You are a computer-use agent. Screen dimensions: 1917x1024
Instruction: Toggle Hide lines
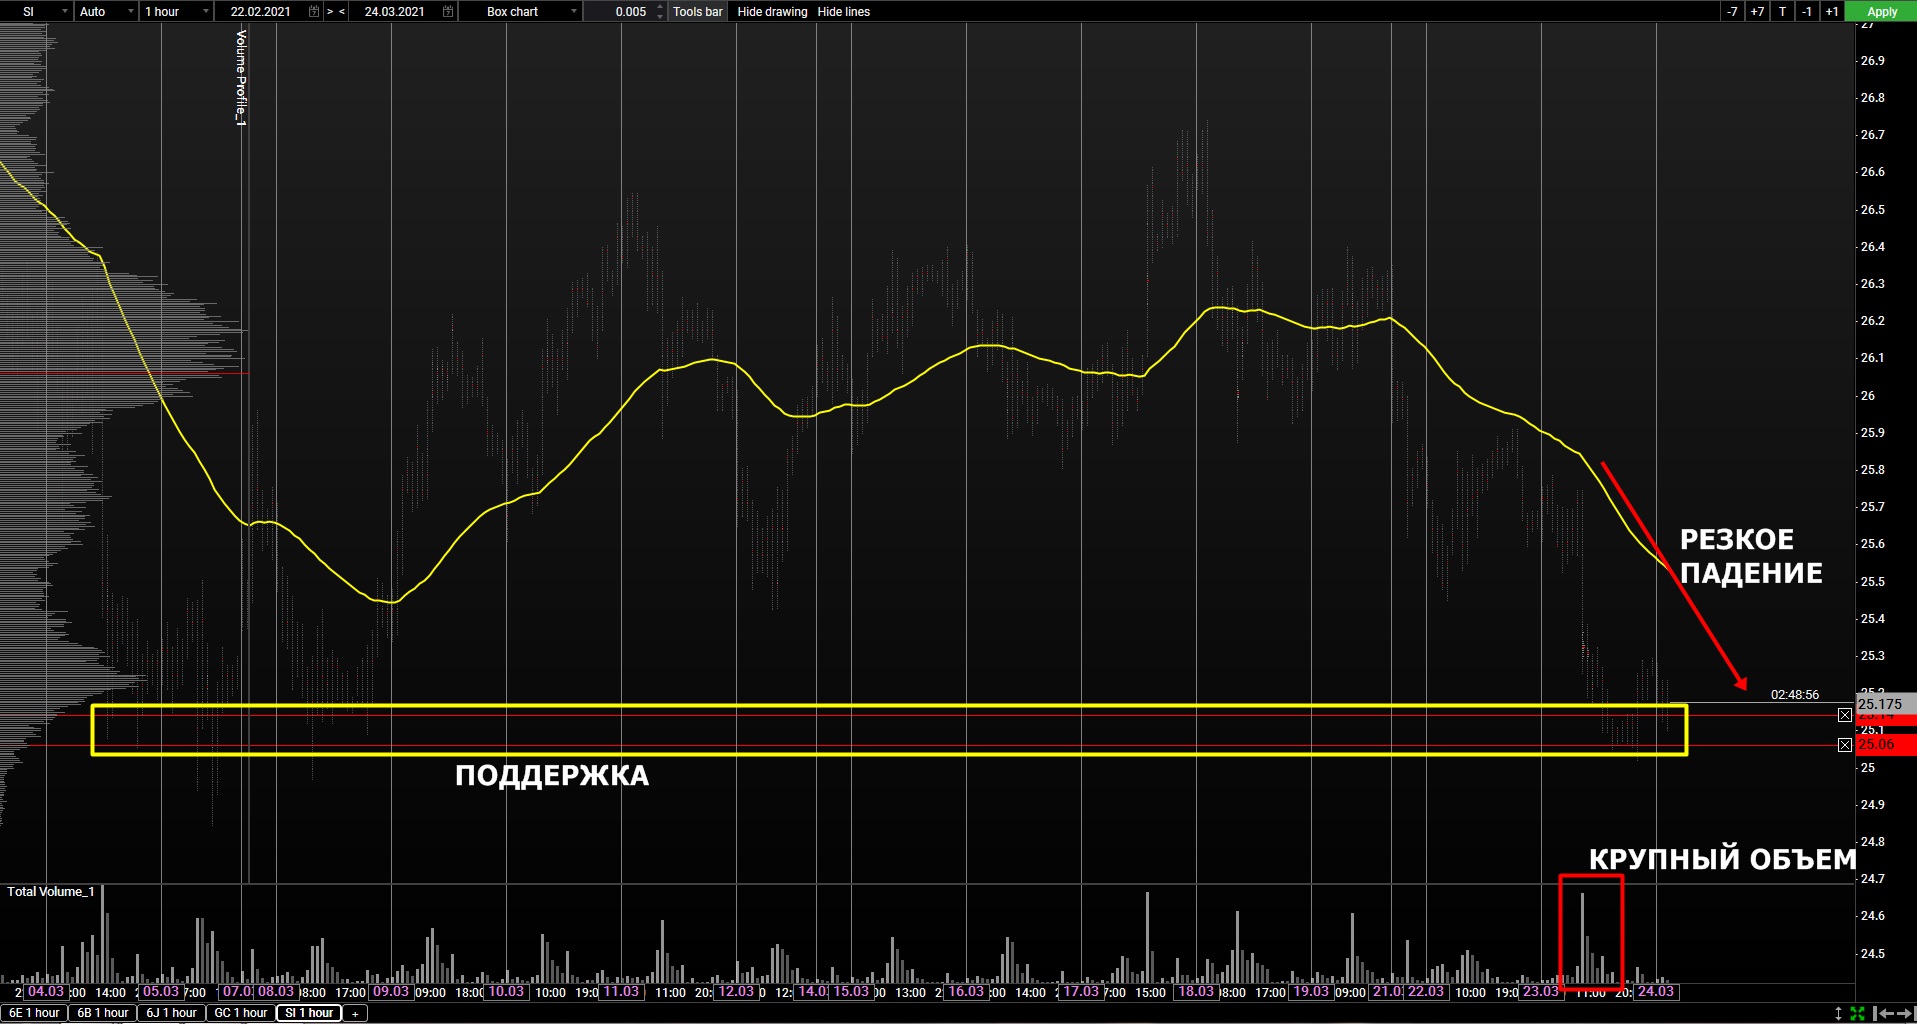tap(844, 11)
